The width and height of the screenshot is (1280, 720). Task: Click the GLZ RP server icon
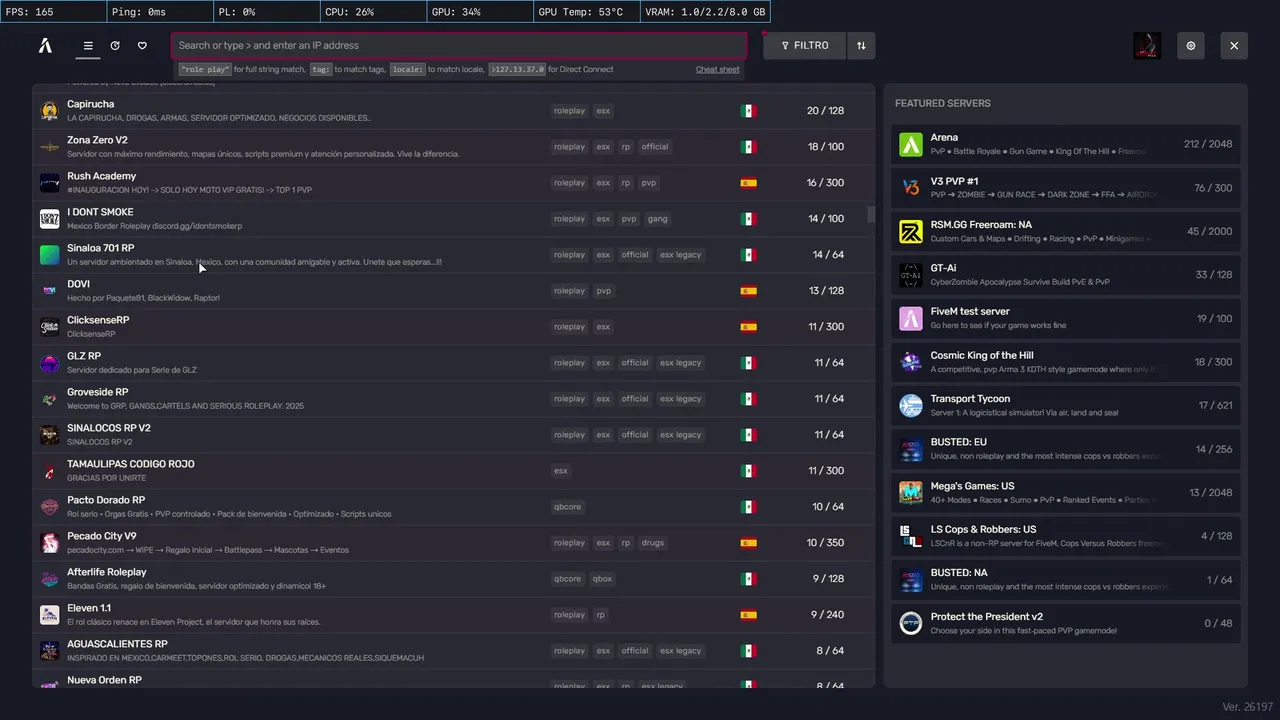49,363
